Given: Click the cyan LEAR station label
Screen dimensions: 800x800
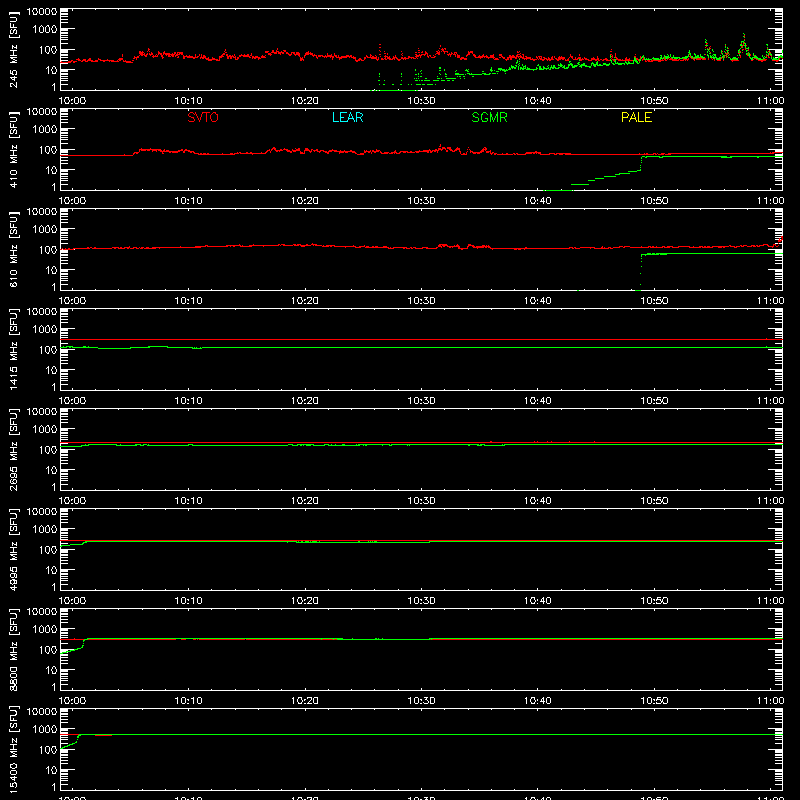Looking at the screenshot, I should 347,117.
